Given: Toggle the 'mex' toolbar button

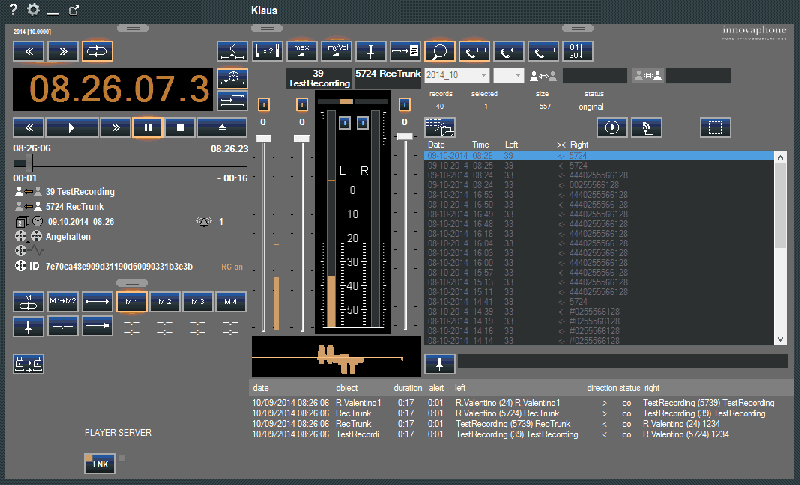Looking at the screenshot, I should 302,52.
